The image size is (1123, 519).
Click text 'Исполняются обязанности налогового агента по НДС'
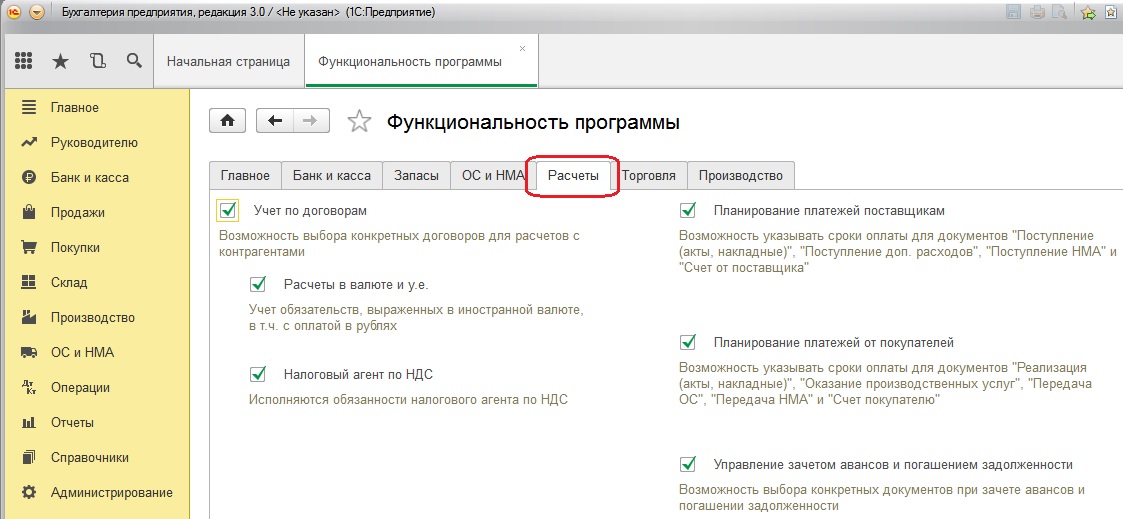tap(408, 399)
